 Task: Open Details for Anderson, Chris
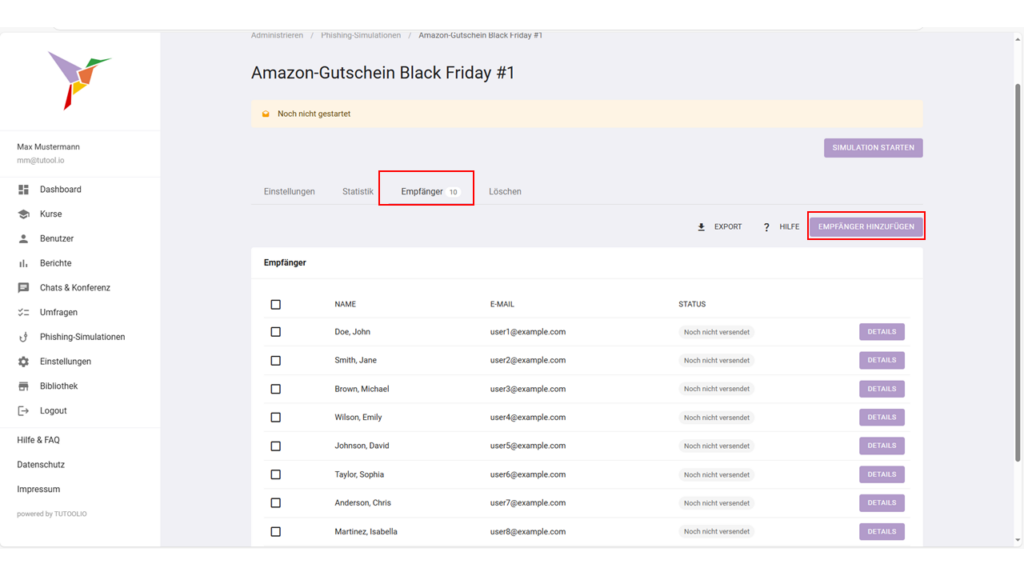coord(882,503)
